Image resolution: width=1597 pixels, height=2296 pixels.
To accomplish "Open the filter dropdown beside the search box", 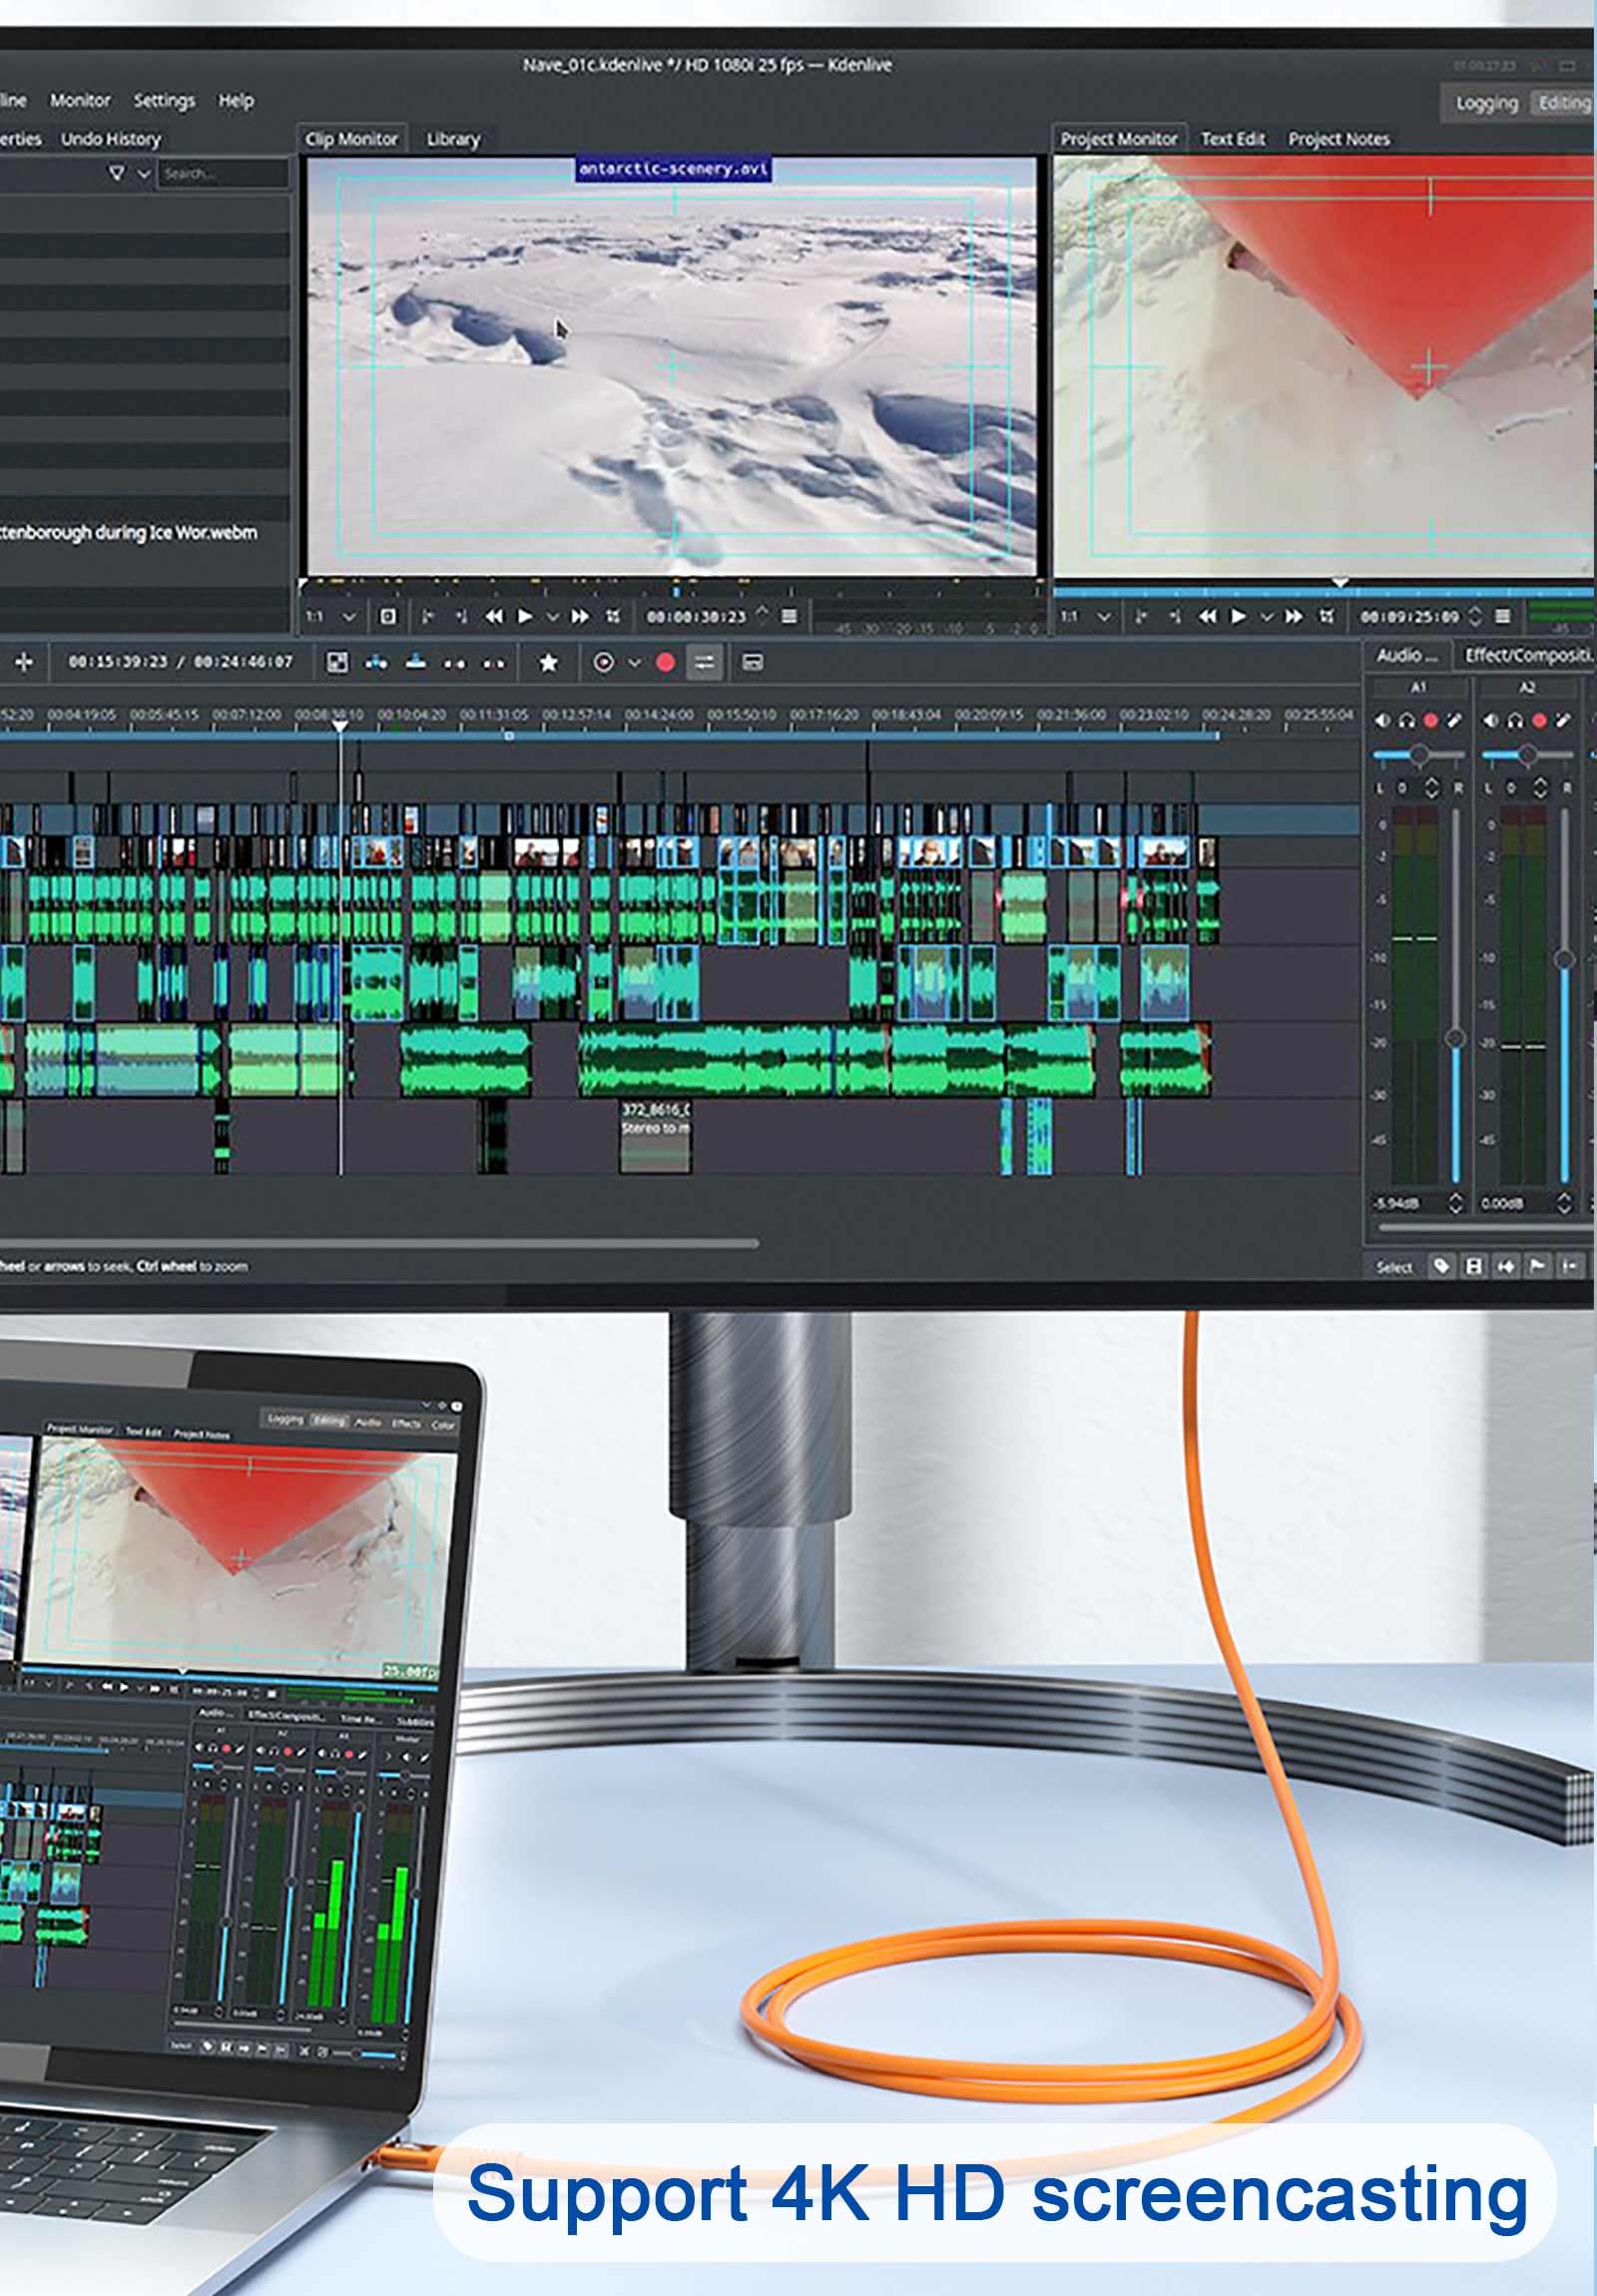I will tap(143, 173).
